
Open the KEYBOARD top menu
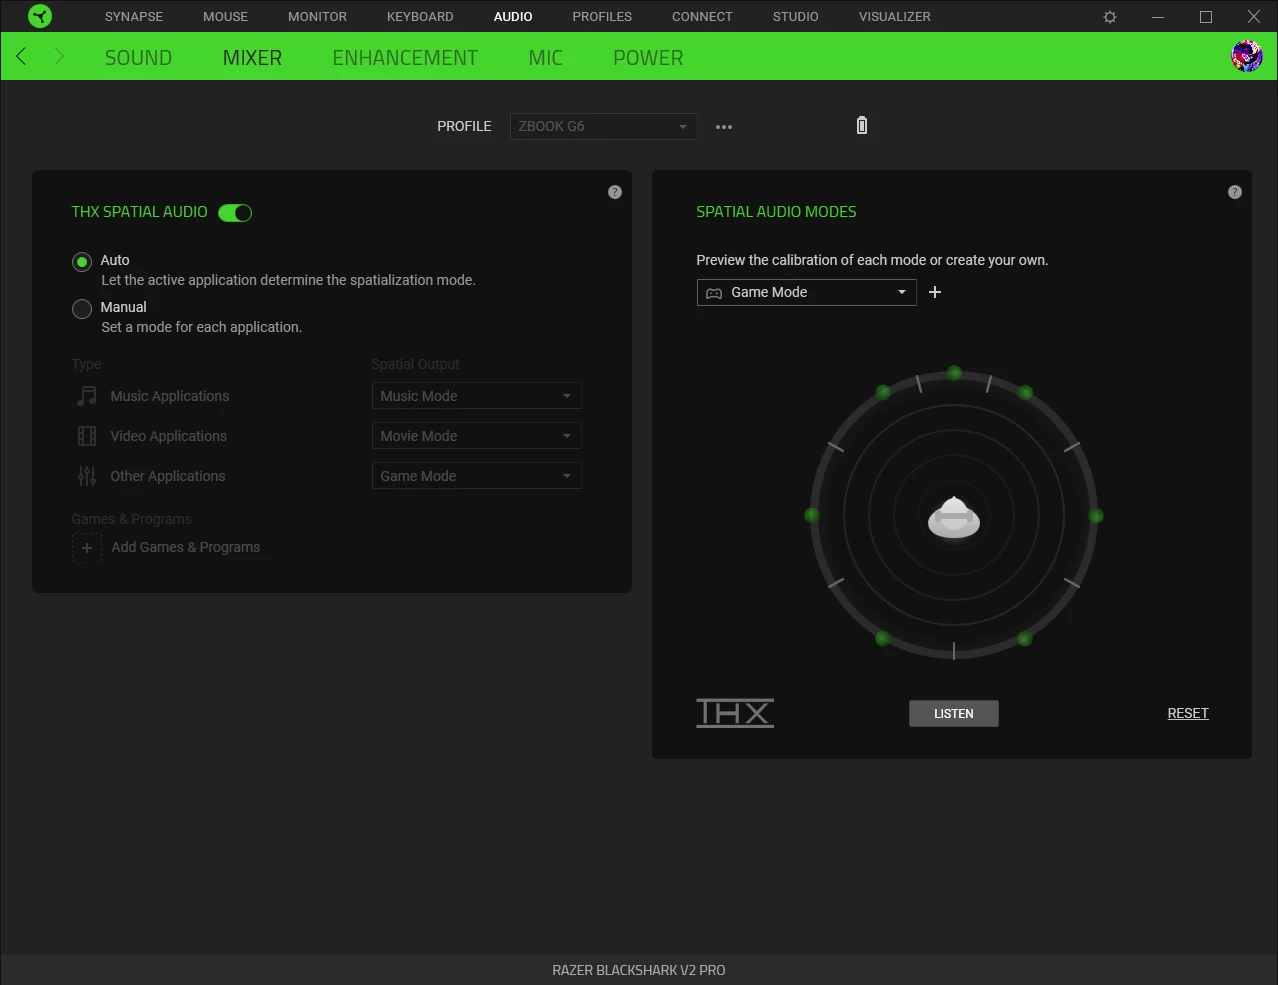click(420, 17)
